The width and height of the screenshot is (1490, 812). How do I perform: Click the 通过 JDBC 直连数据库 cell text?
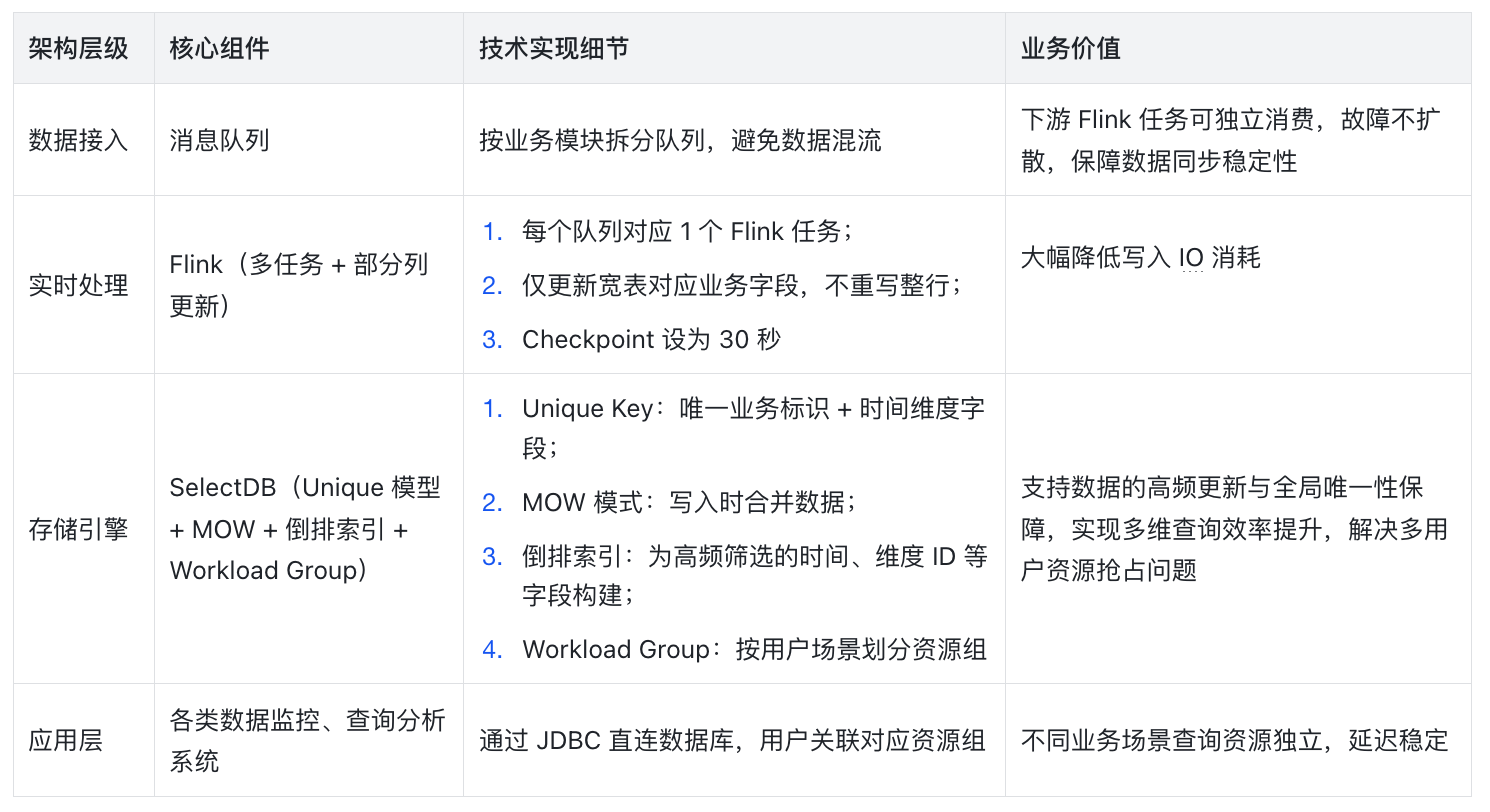click(732, 741)
